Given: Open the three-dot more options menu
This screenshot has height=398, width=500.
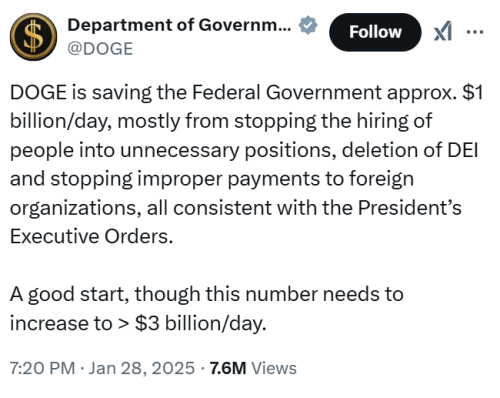Looking at the screenshot, I should point(475,32).
